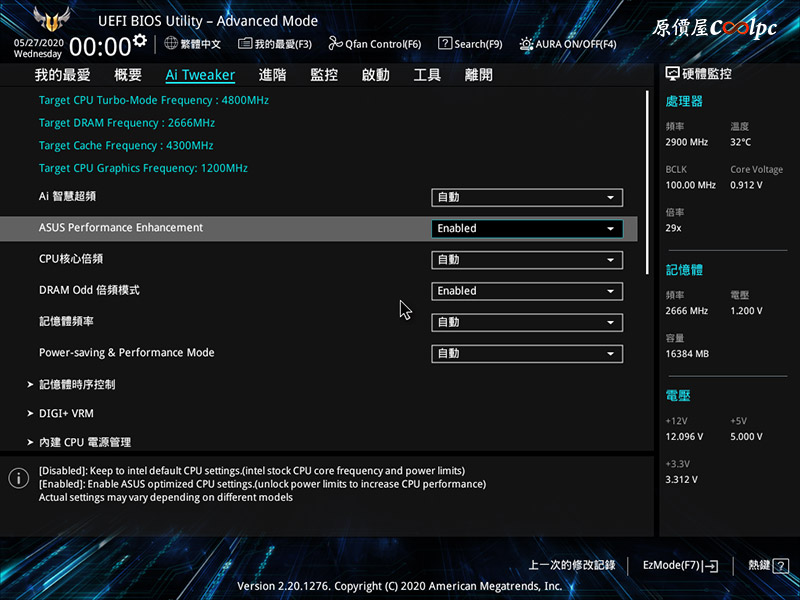The width and height of the screenshot is (800, 600).
Task: Click the 05/27/2020 date display
Action: 39,43
